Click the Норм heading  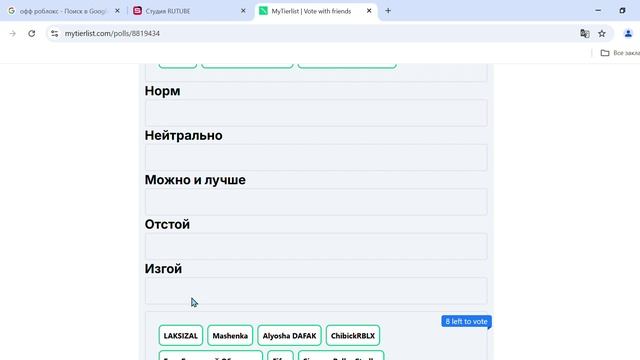coord(162,91)
